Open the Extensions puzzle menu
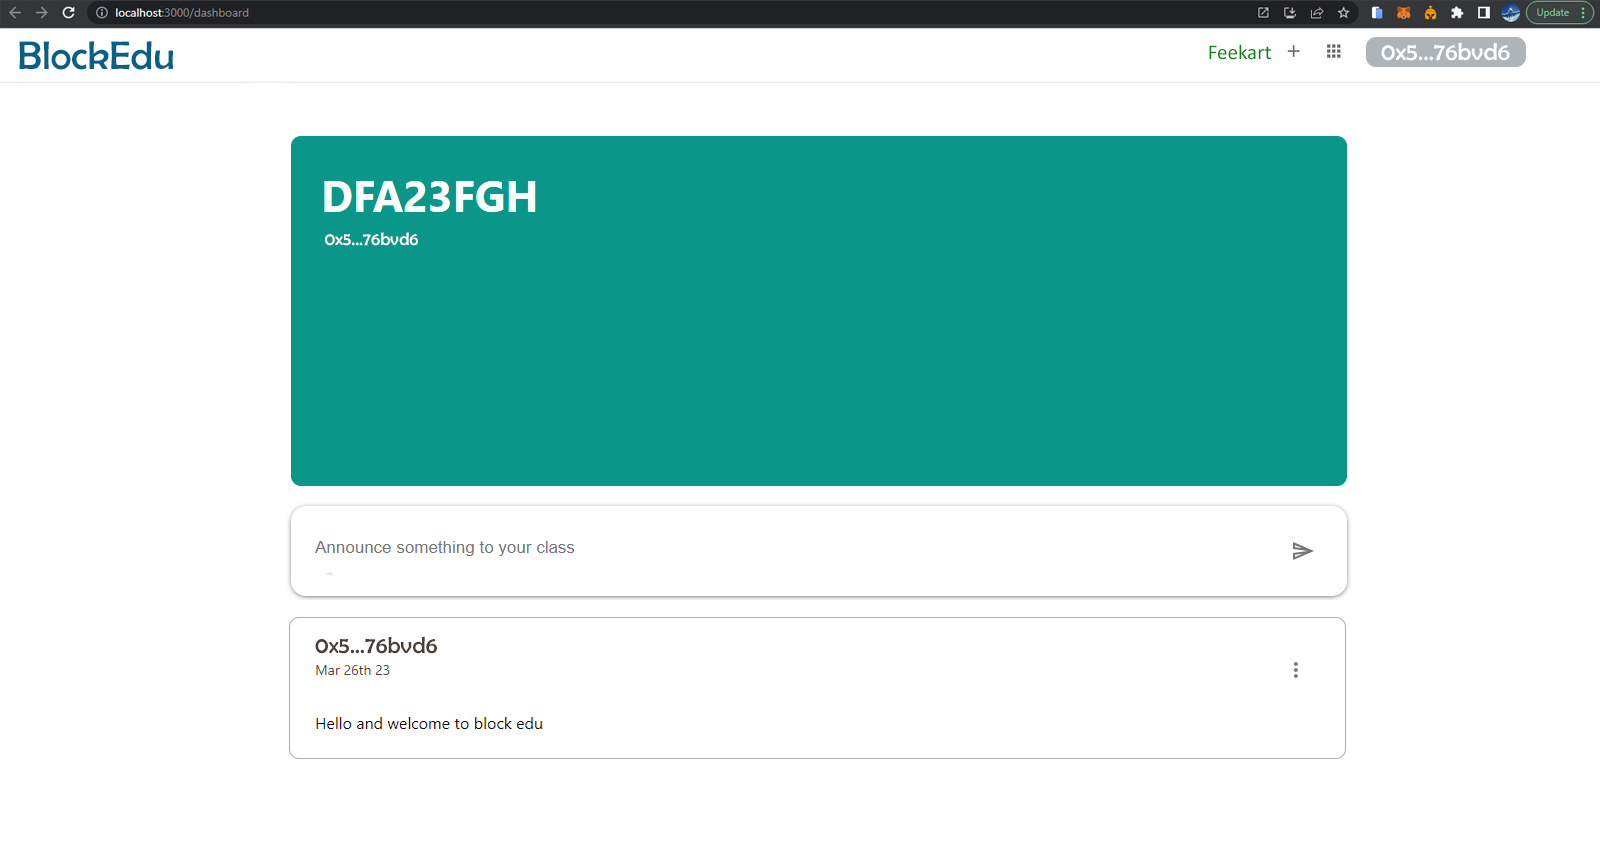Viewport: 1600px width, 852px height. click(x=1457, y=13)
